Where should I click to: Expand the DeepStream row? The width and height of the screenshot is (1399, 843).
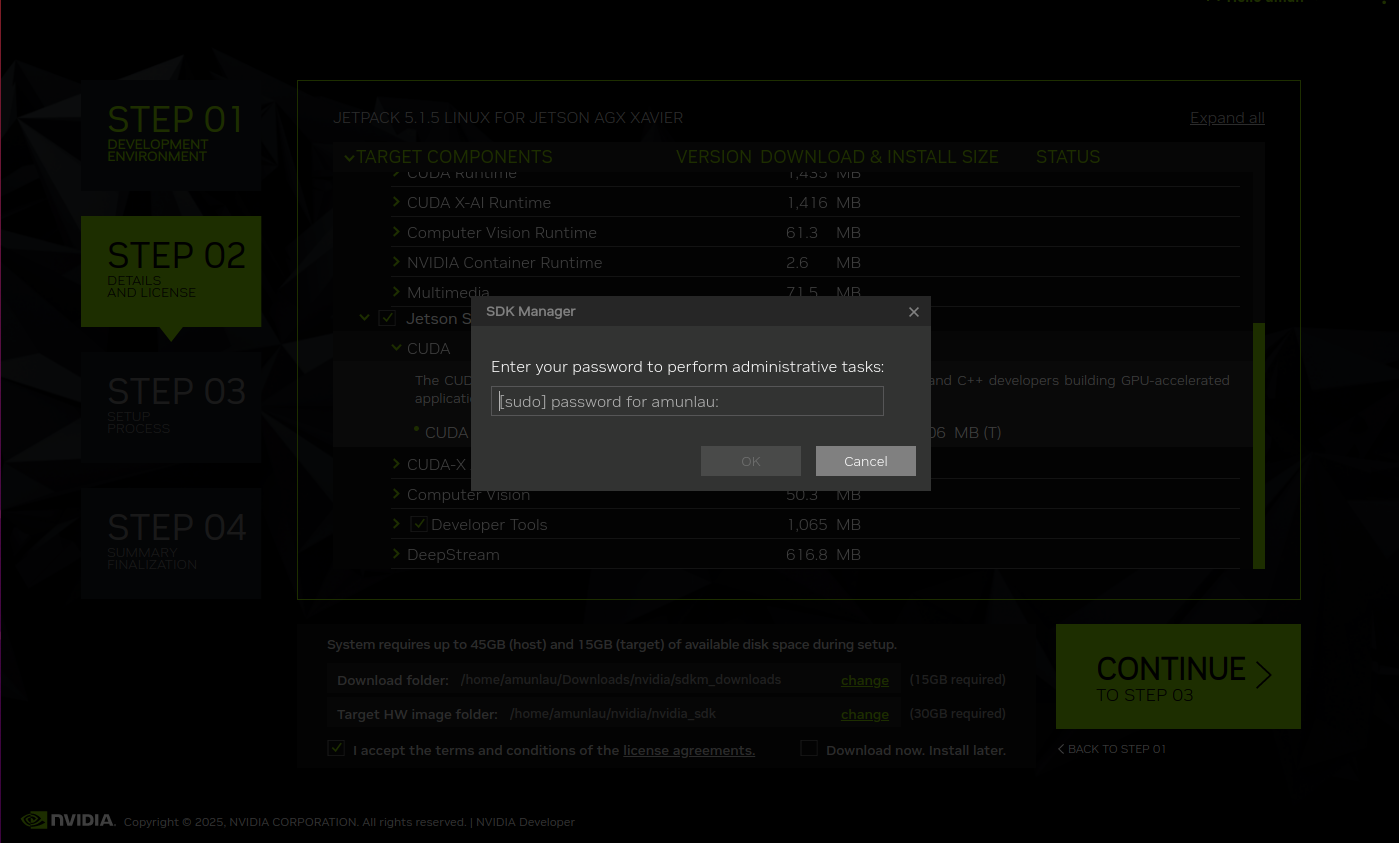[397, 554]
